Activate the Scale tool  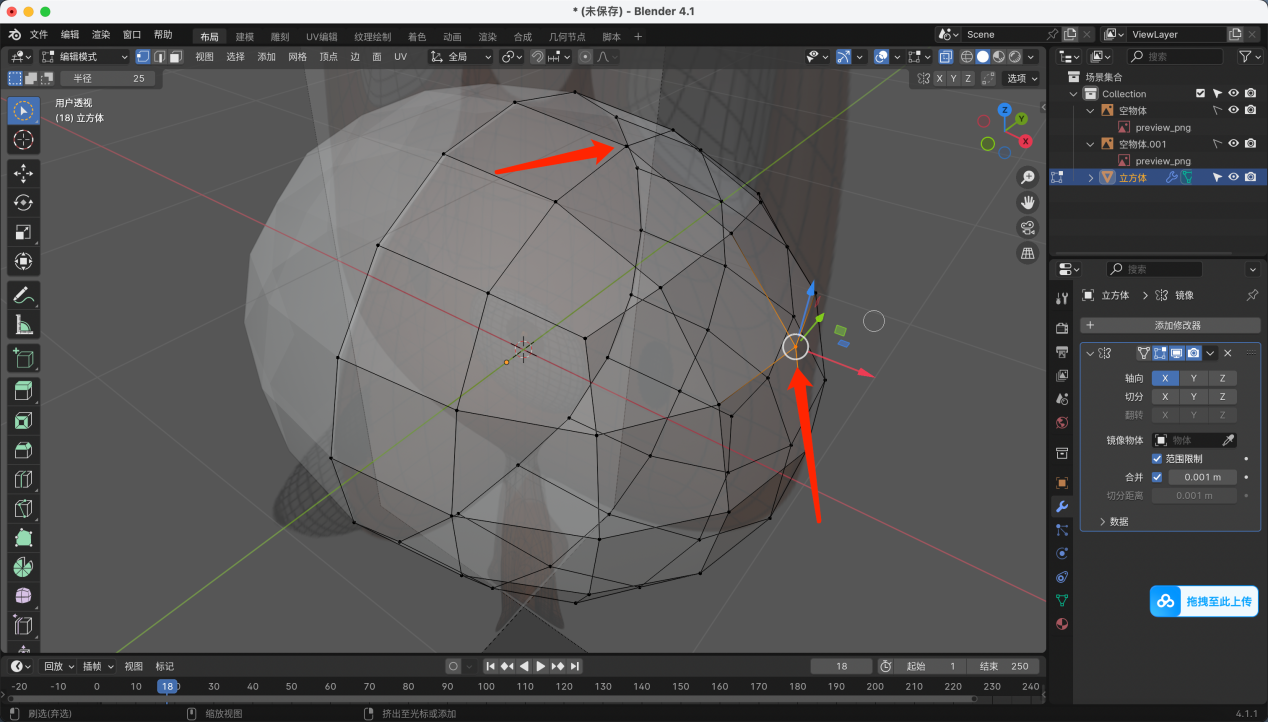pos(23,232)
